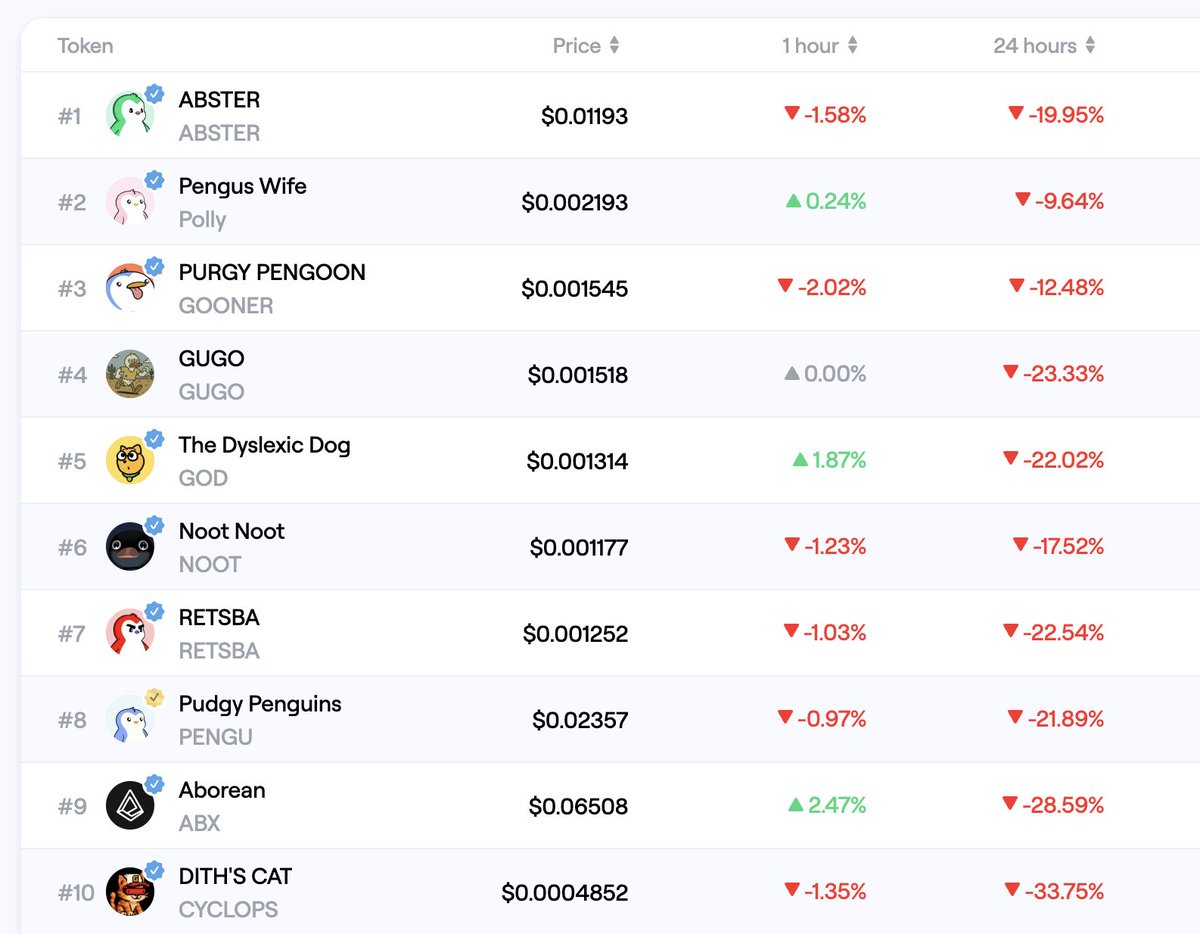The width and height of the screenshot is (1200, 934).
Task: Click the ABSTER price $0.01193
Action: pos(584,116)
